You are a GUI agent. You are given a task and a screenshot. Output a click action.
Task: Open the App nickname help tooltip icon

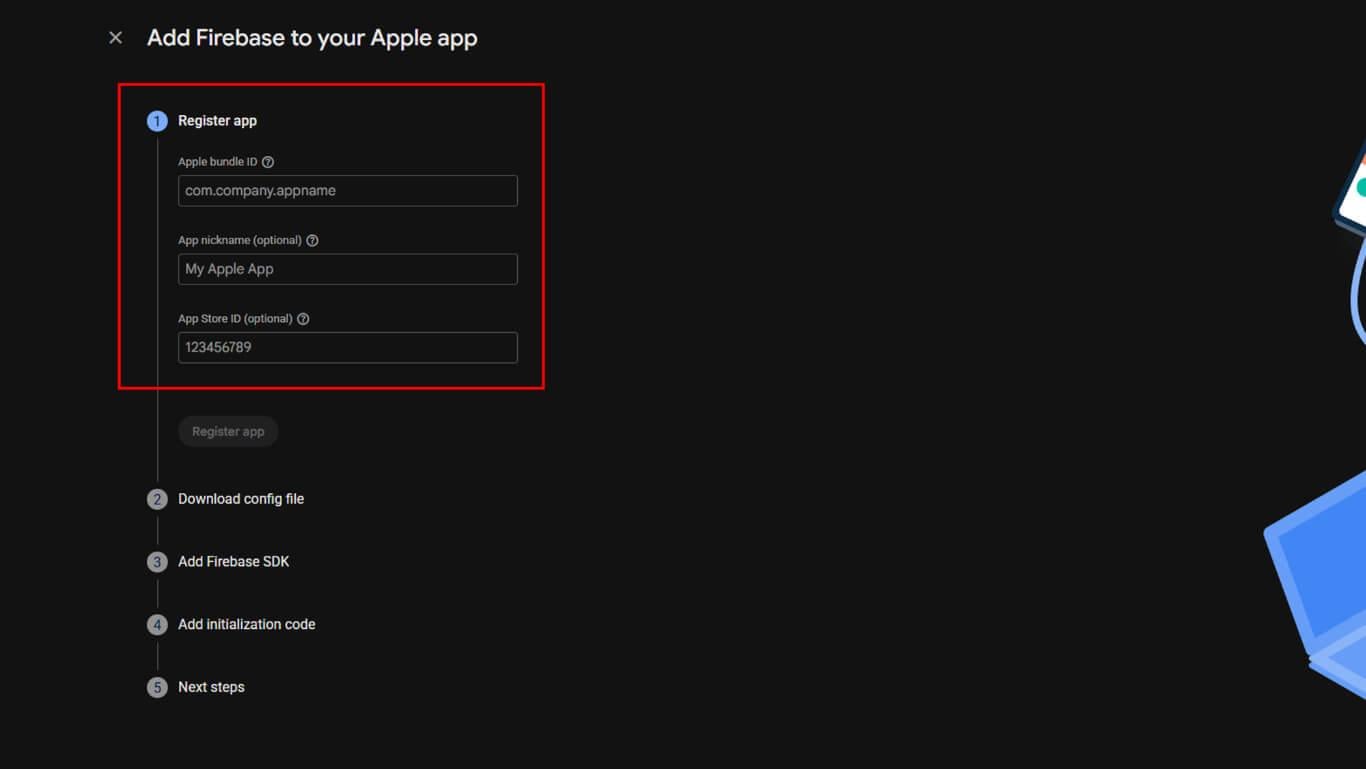pos(312,241)
